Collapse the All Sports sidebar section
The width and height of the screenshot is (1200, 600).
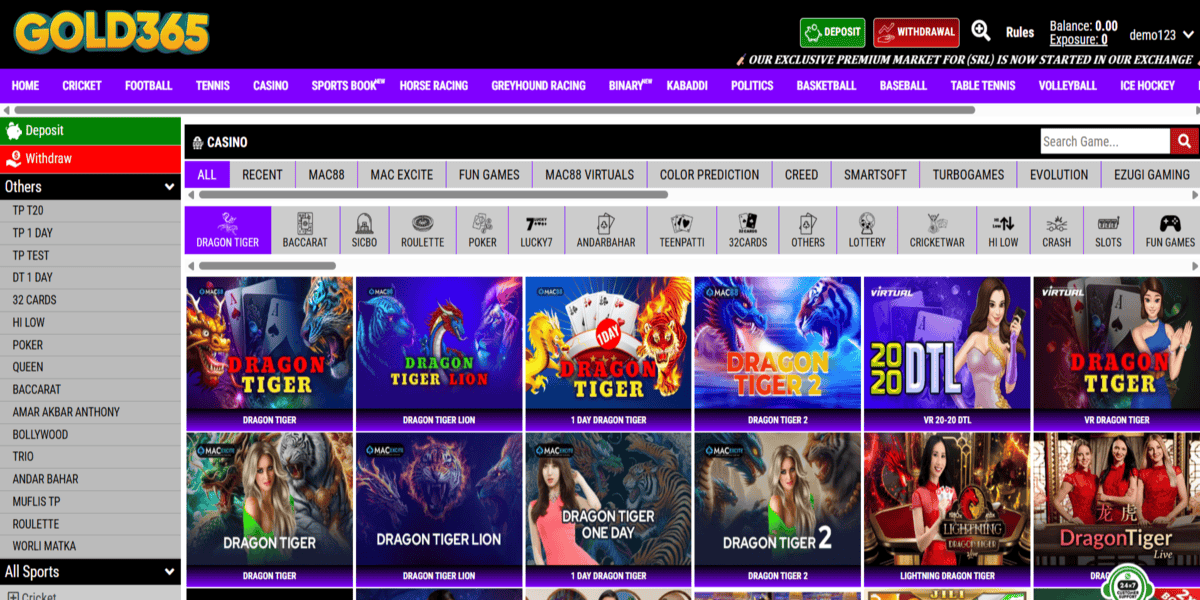coord(169,572)
